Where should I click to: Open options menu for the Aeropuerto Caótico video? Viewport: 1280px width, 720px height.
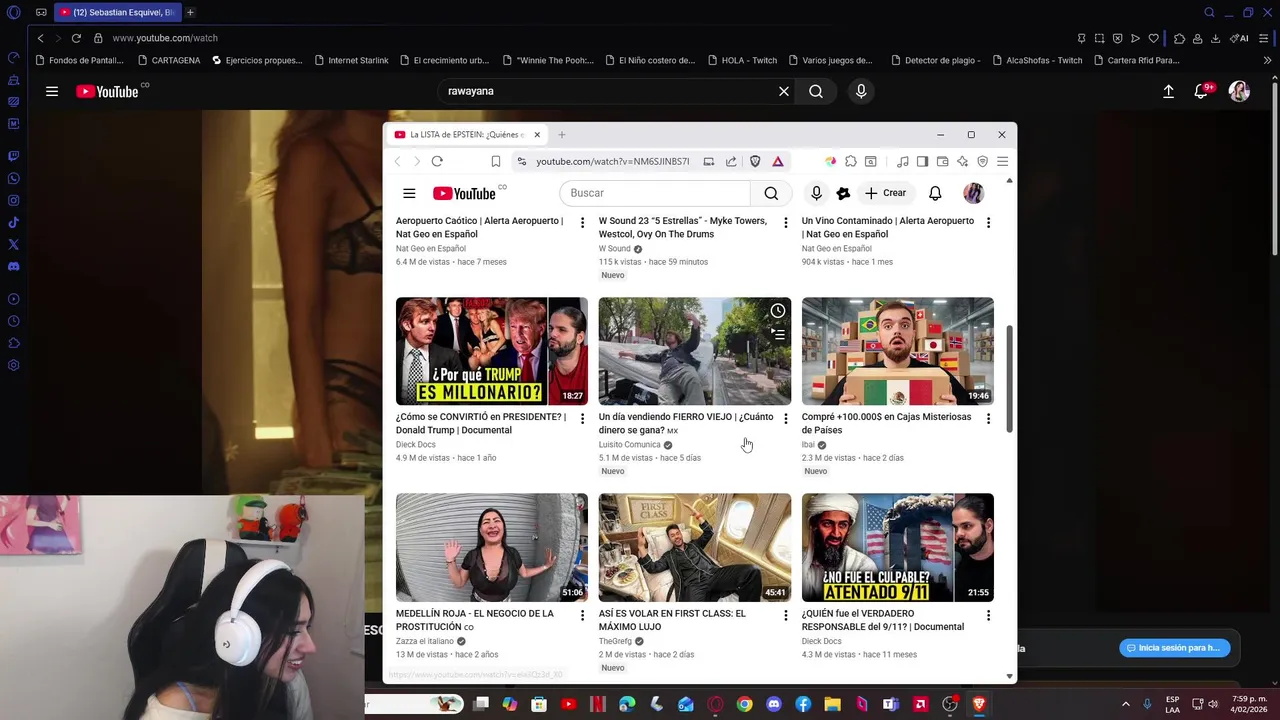click(582, 222)
